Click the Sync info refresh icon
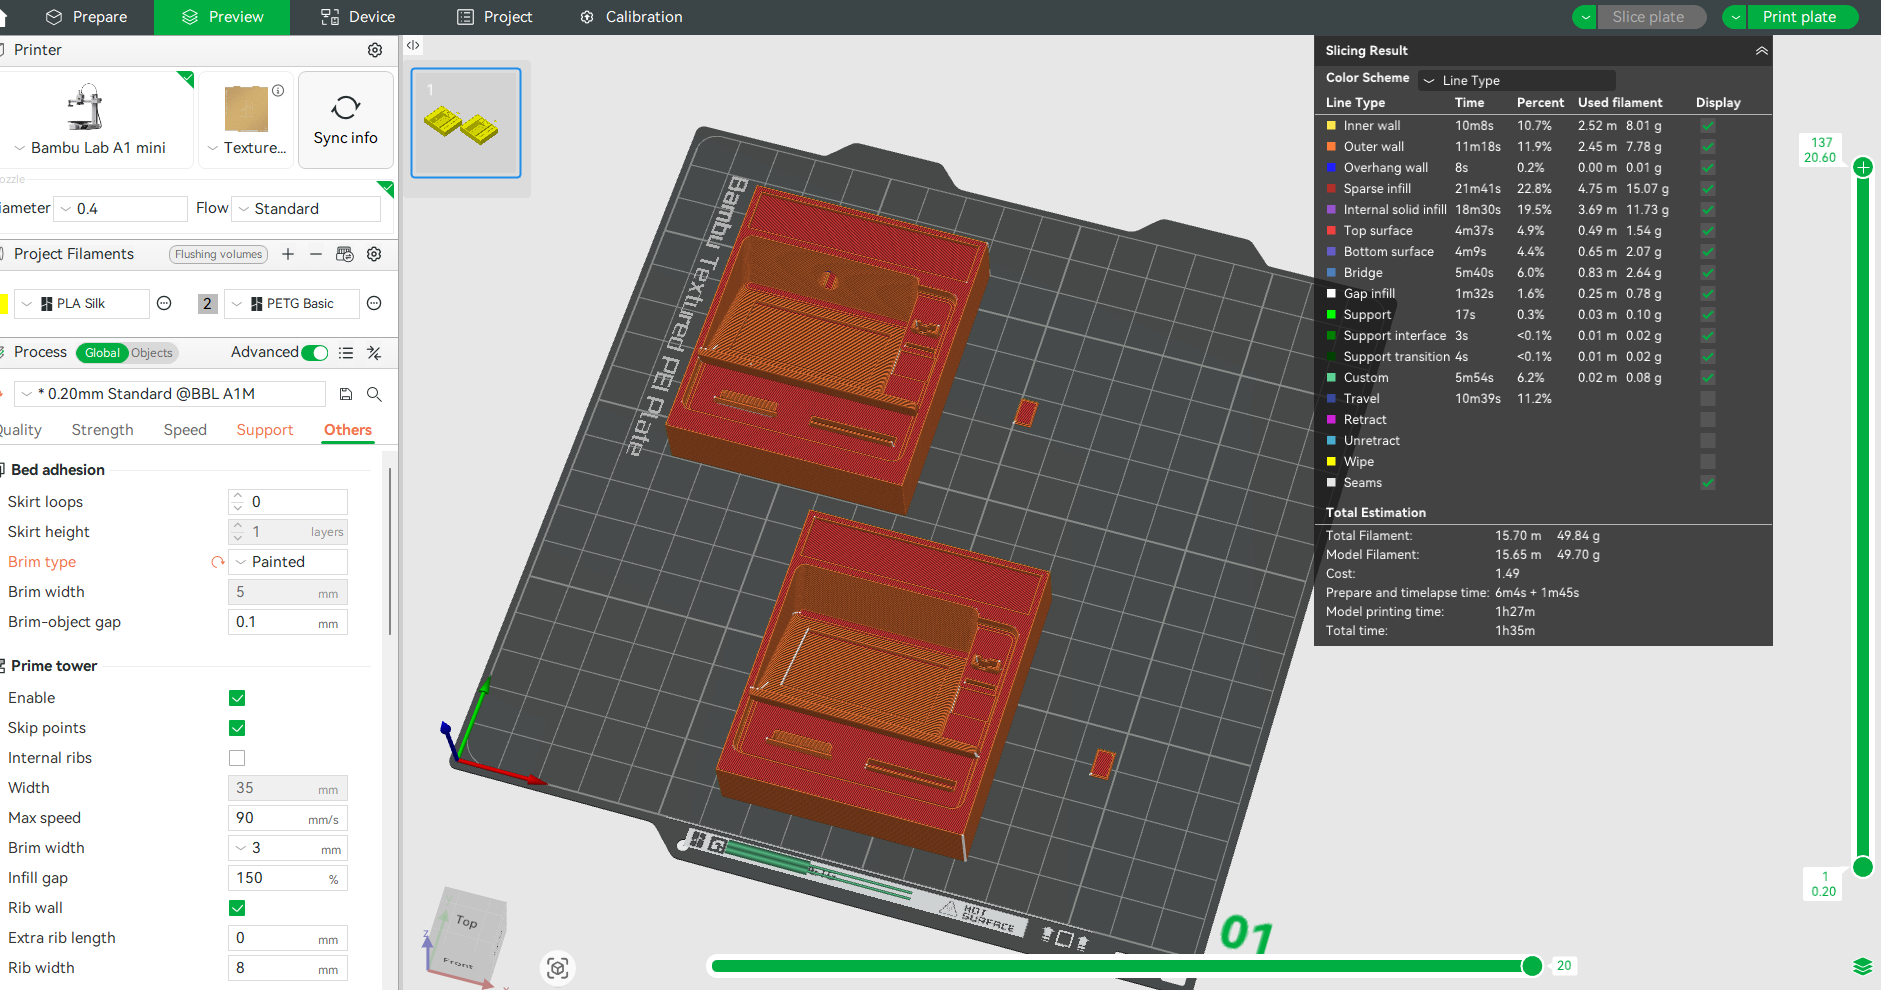The width and height of the screenshot is (1881, 990). (x=346, y=107)
